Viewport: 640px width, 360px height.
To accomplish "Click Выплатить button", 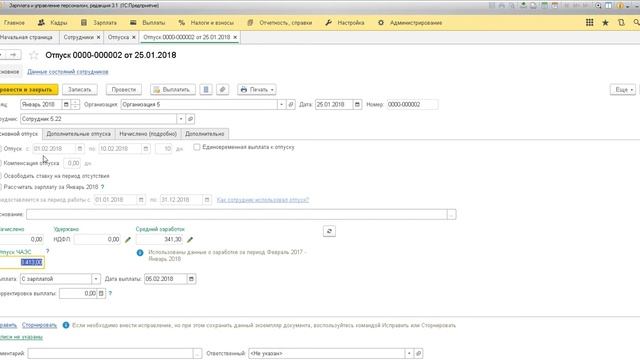I will coord(173,89).
